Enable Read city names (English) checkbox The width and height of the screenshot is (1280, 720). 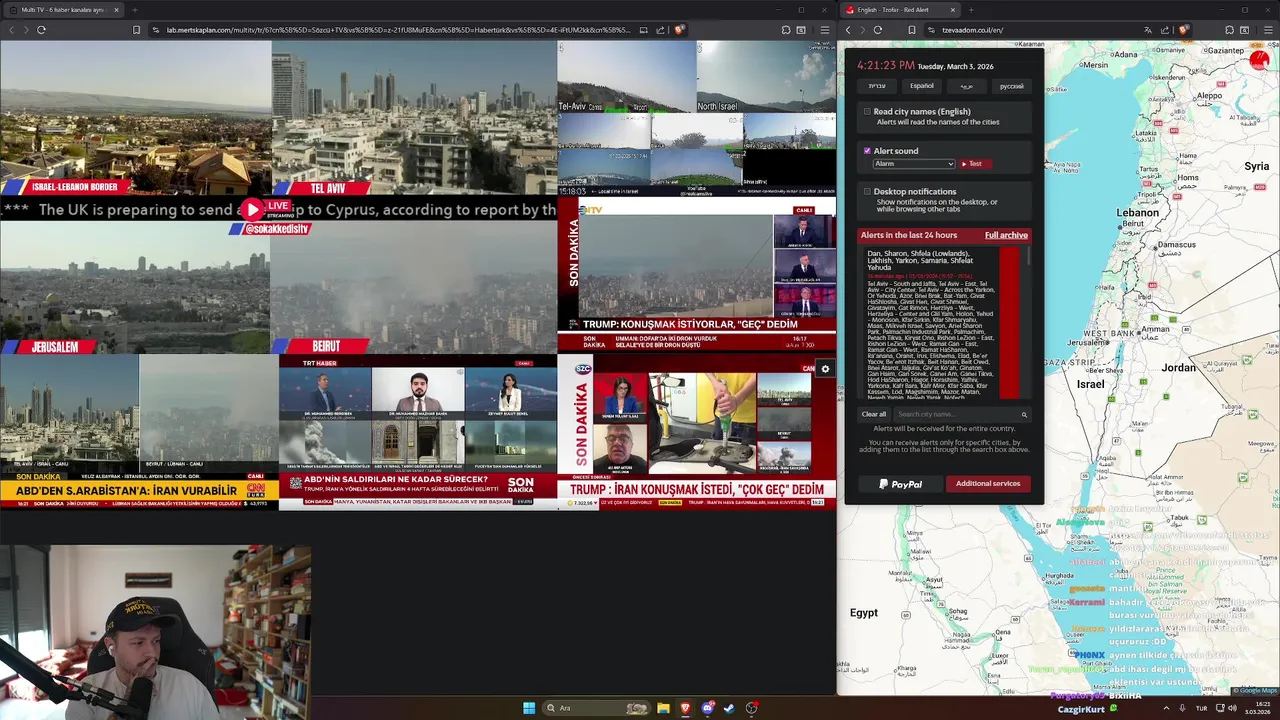tap(867, 112)
